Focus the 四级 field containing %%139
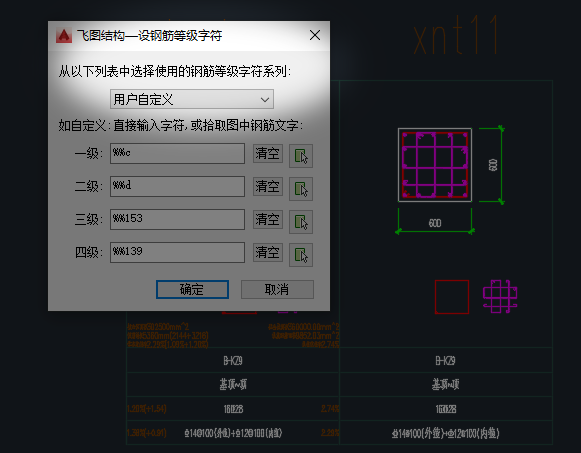581x453 pixels. pyautogui.click(x=177, y=252)
